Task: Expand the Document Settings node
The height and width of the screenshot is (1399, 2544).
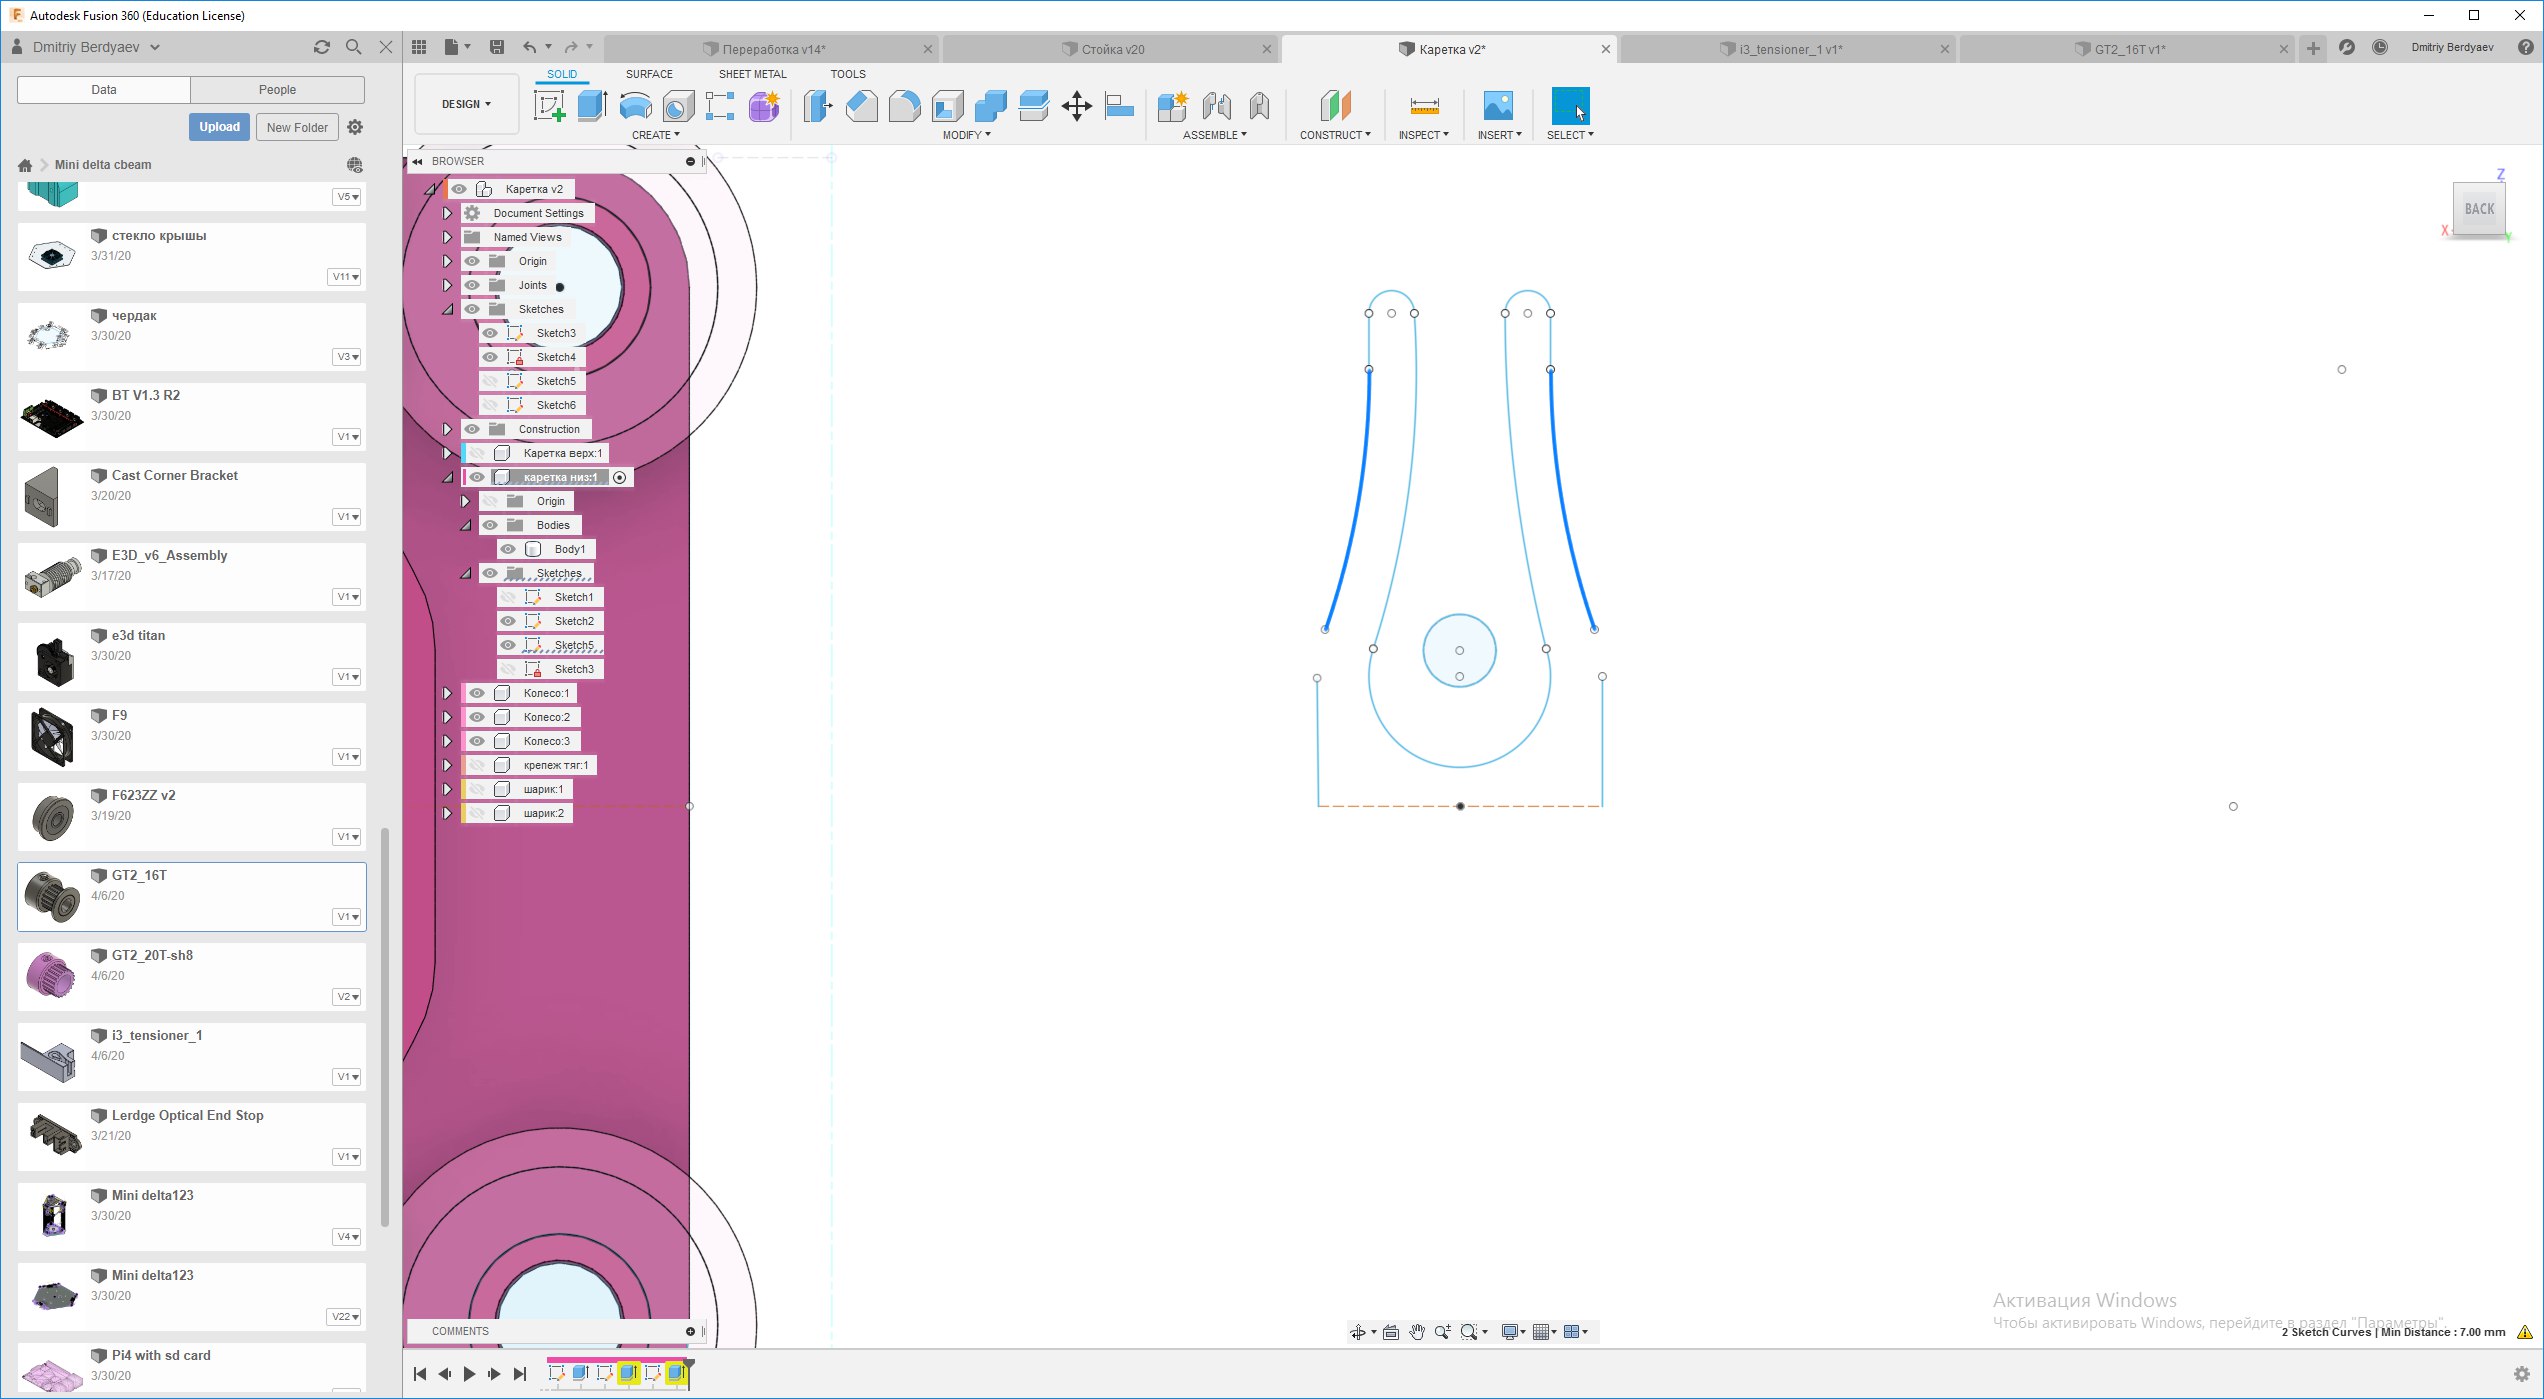Action: tap(447, 213)
